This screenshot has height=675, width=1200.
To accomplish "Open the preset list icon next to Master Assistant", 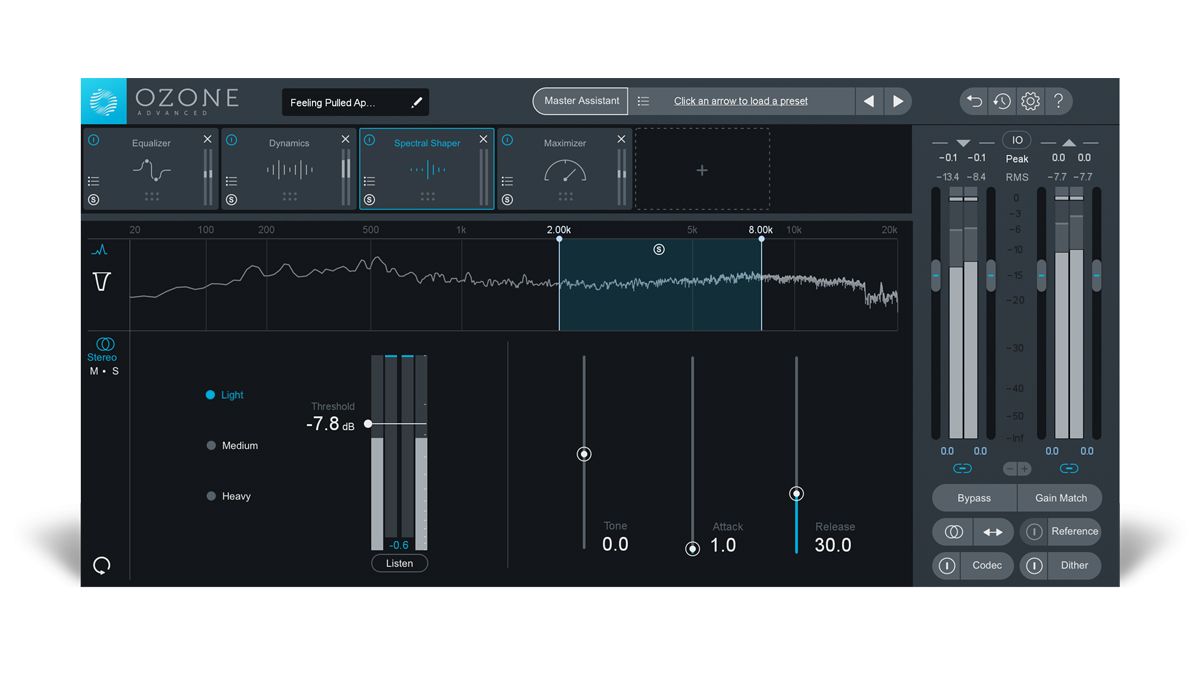I will click(643, 100).
